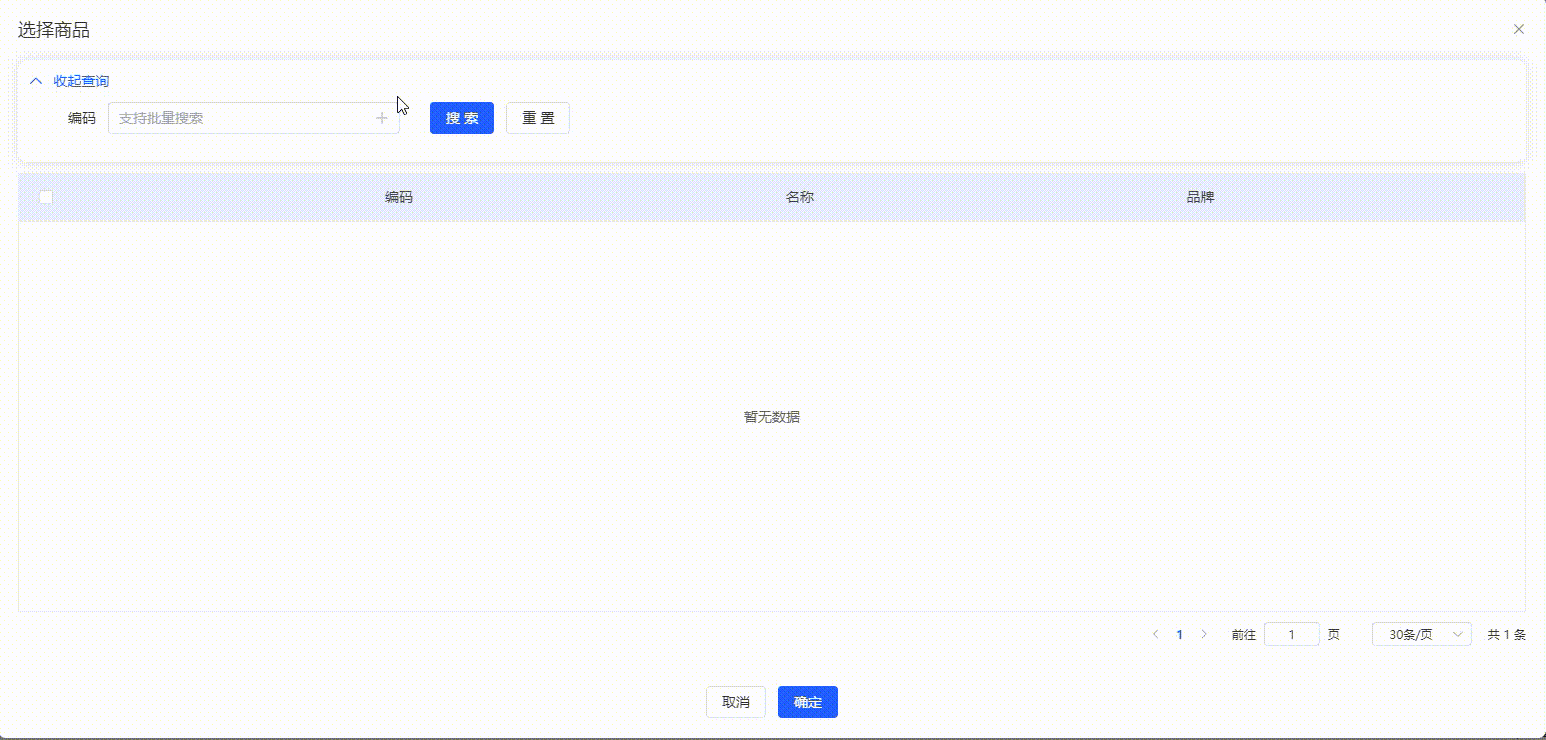This screenshot has width=1546, height=740.
Task: Cancel the dialog with 取消 button
Action: pyautogui.click(x=735, y=701)
